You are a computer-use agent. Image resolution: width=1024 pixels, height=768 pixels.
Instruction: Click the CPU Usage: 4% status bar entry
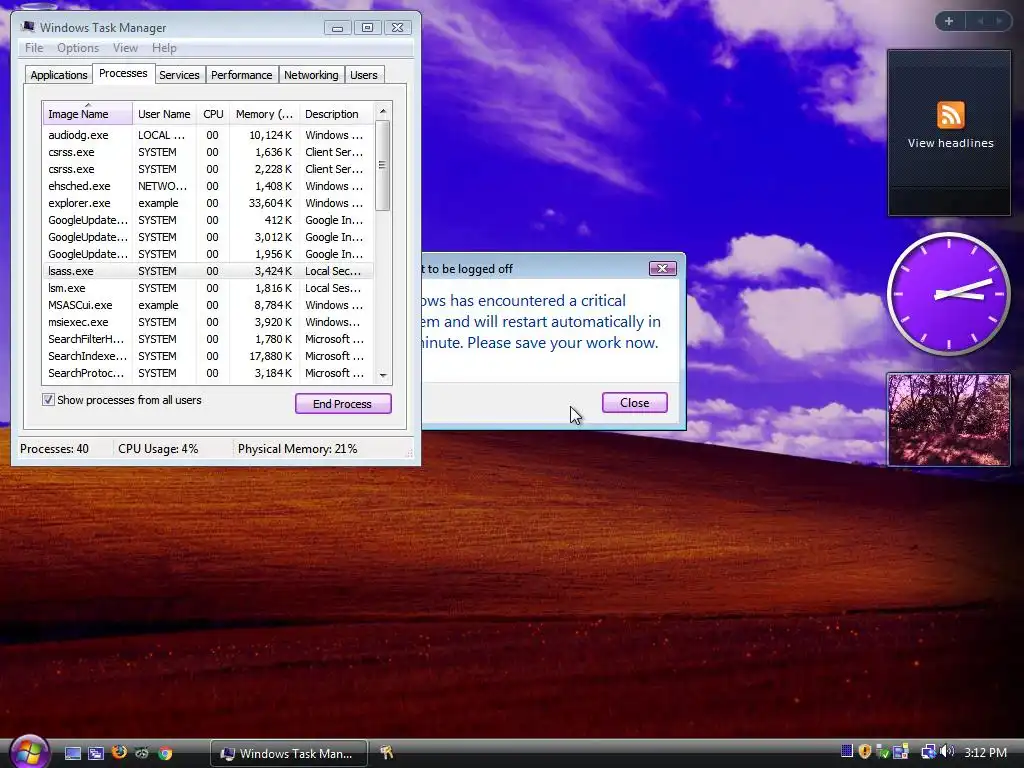tap(158, 449)
